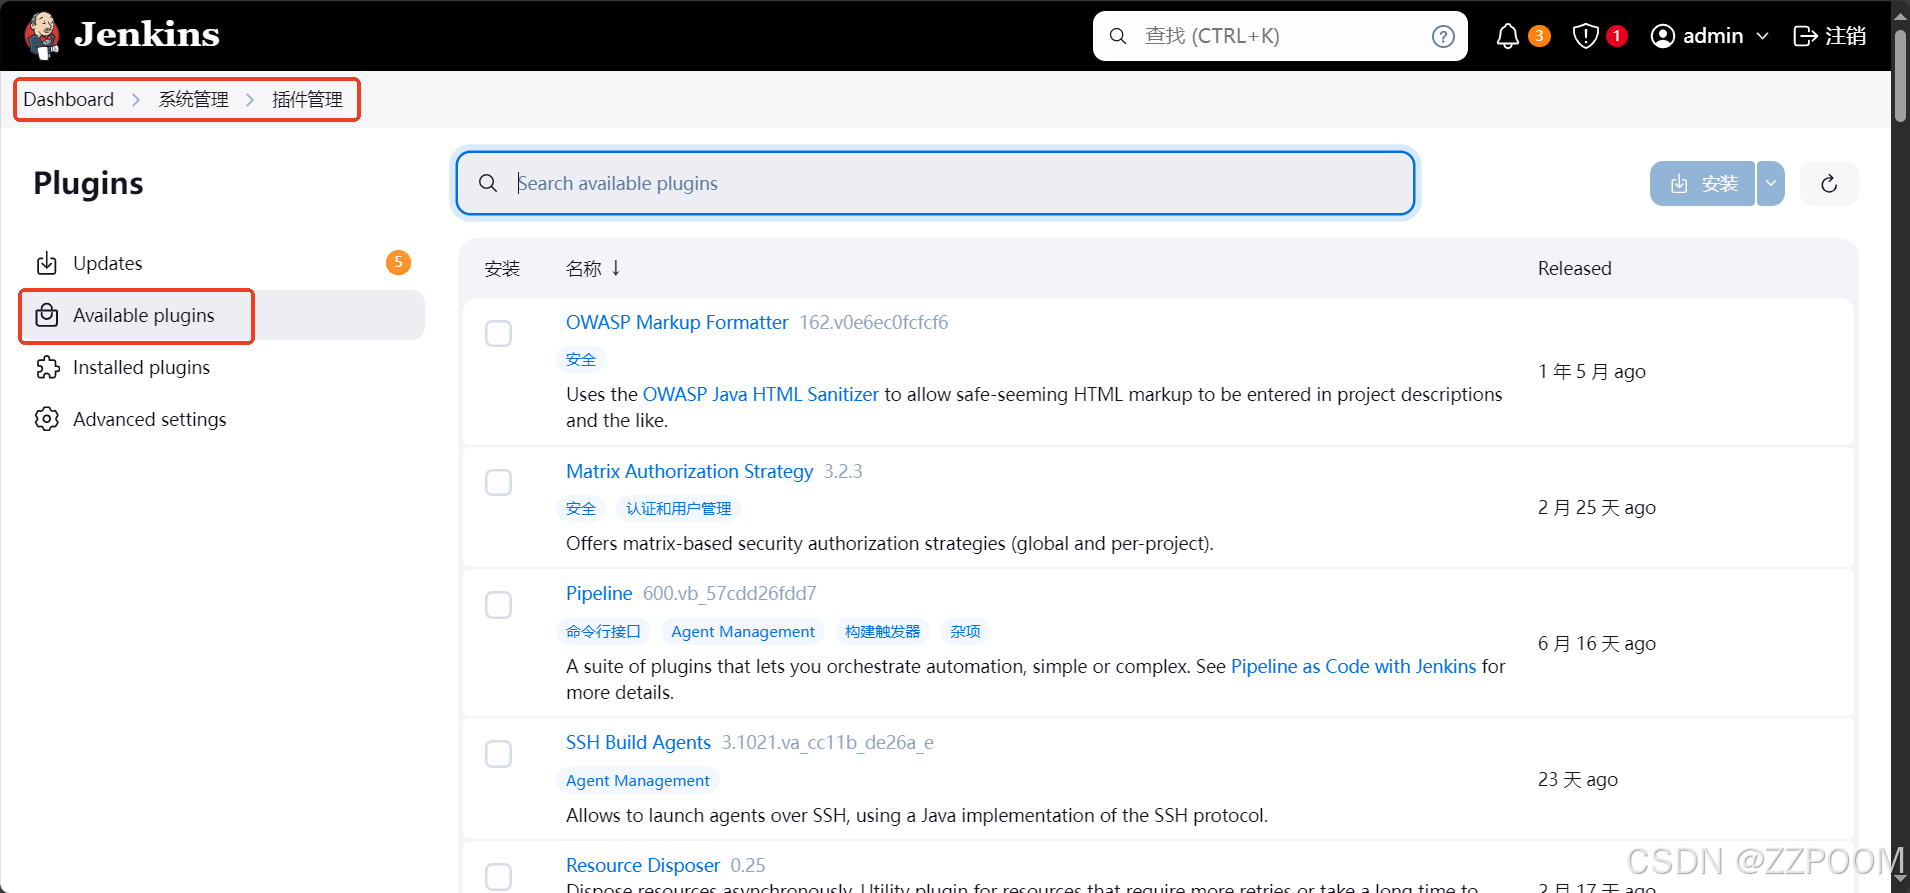This screenshot has height=893, width=1910.
Task: Tick checkbox for OWASP Markup Formatter
Action: pyautogui.click(x=498, y=334)
